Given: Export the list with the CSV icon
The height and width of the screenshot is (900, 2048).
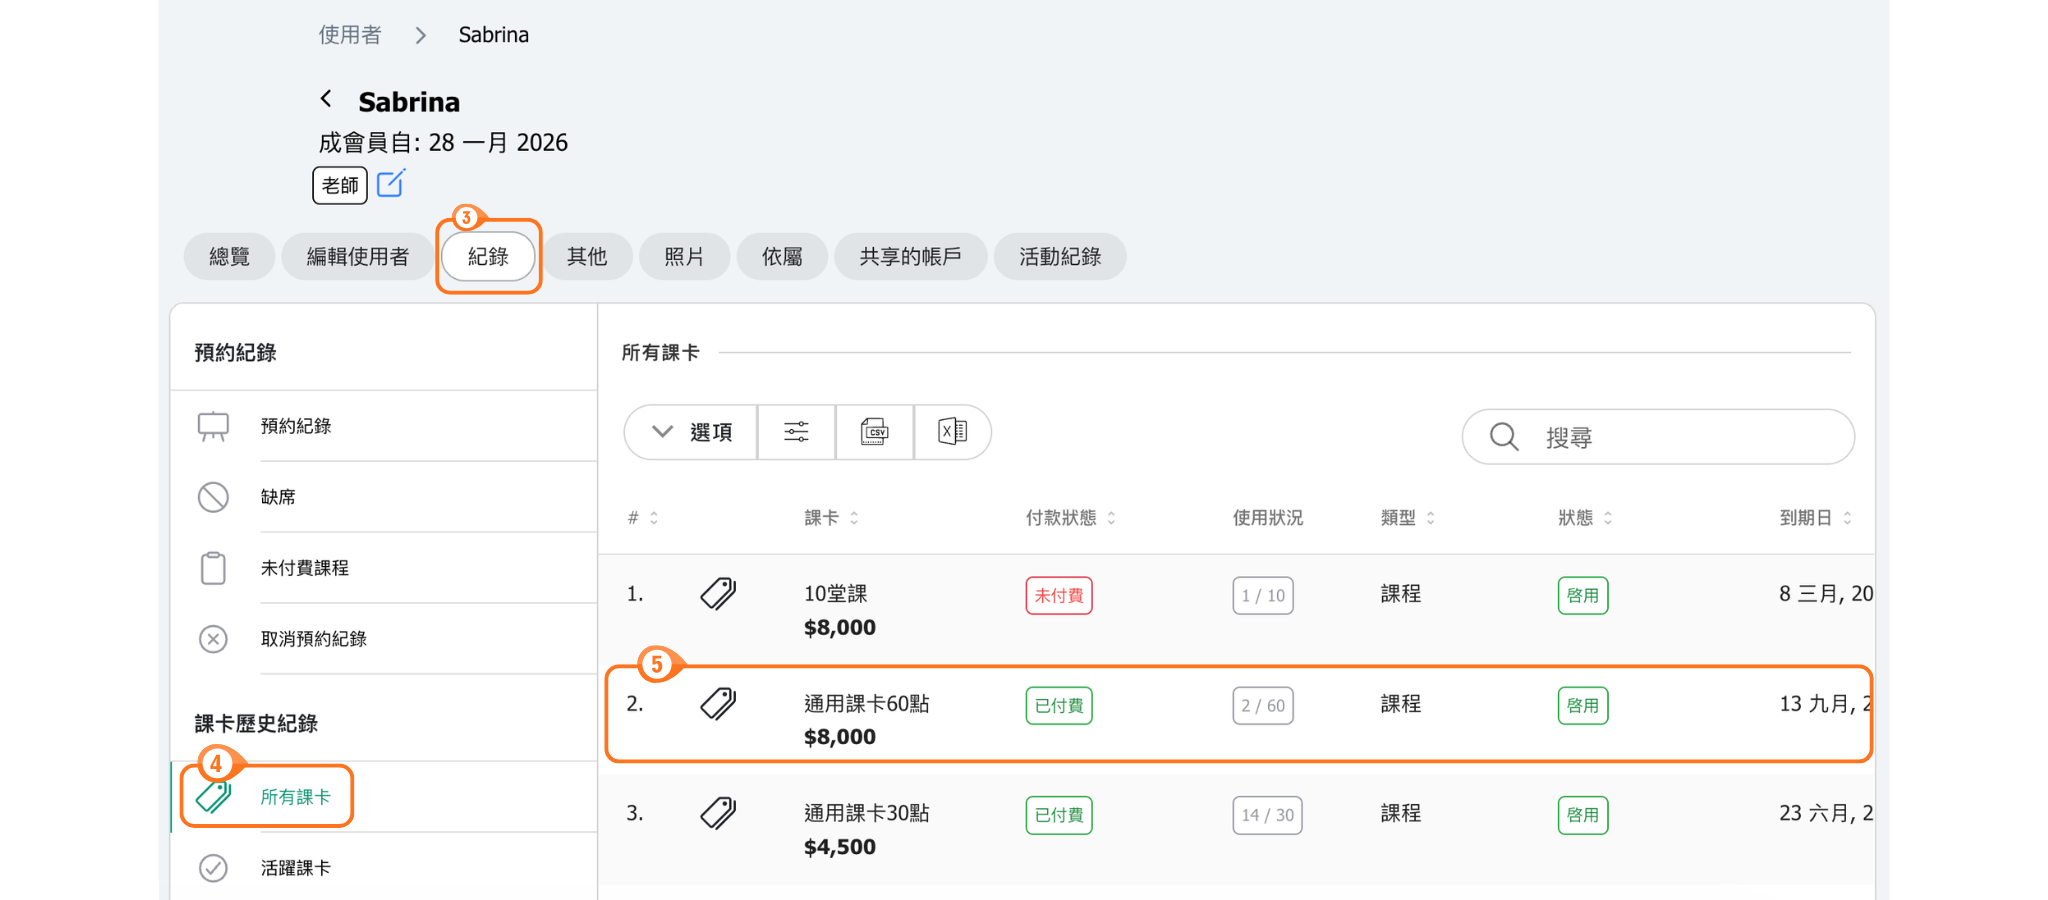Looking at the screenshot, I should [874, 432].
